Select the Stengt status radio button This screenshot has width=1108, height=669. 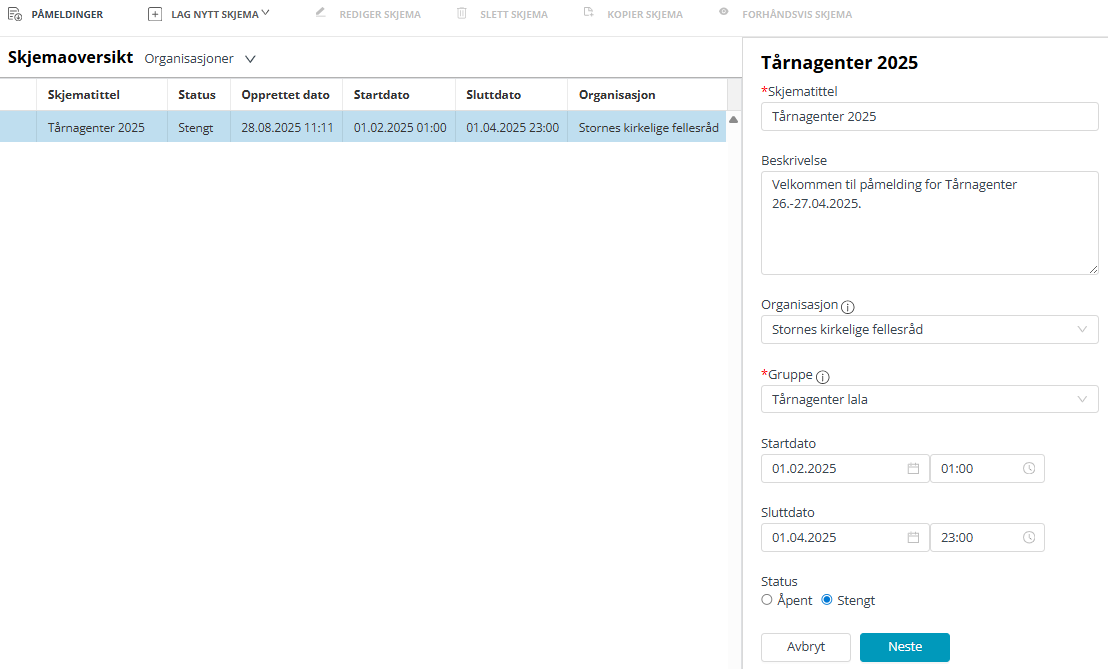click(x=827, y=600)
